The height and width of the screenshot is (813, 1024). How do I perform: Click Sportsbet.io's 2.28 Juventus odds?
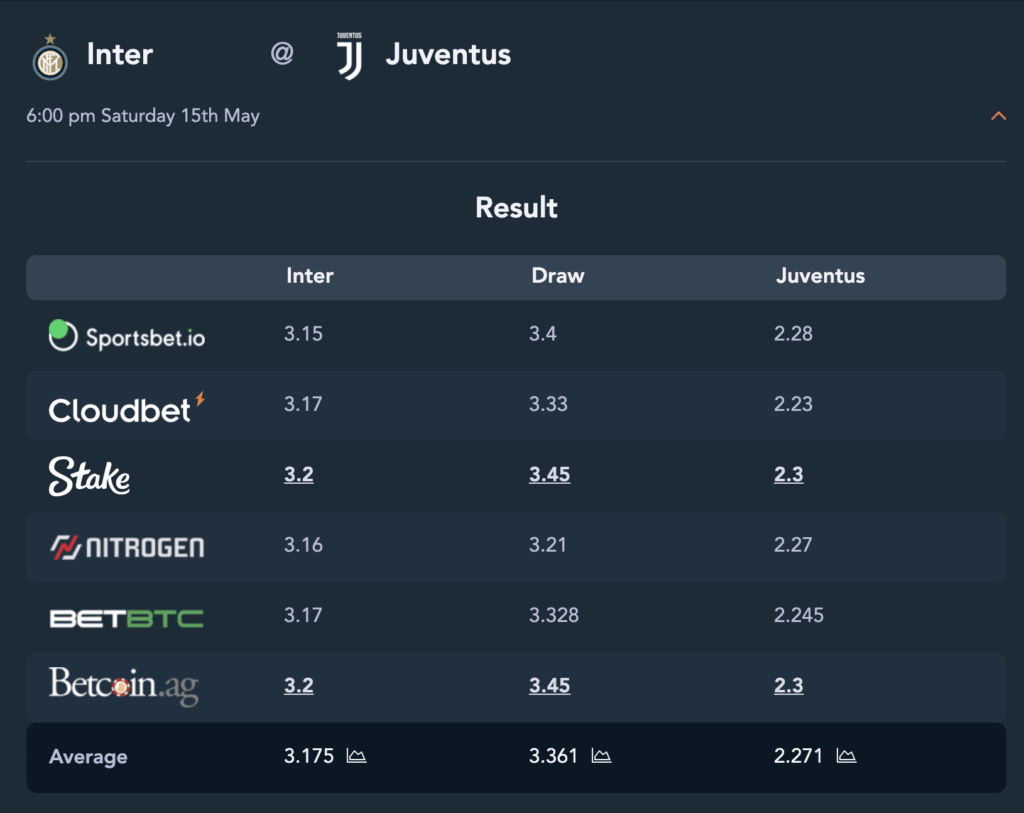point(793,334)
